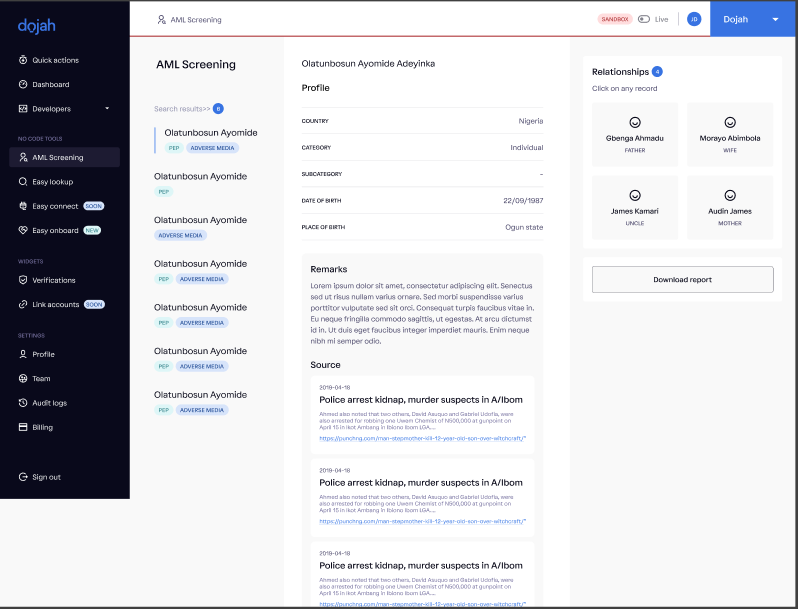Click the JD user avatar
The height and width of the screenshot is (609, 798).
(x=694, y=19)
